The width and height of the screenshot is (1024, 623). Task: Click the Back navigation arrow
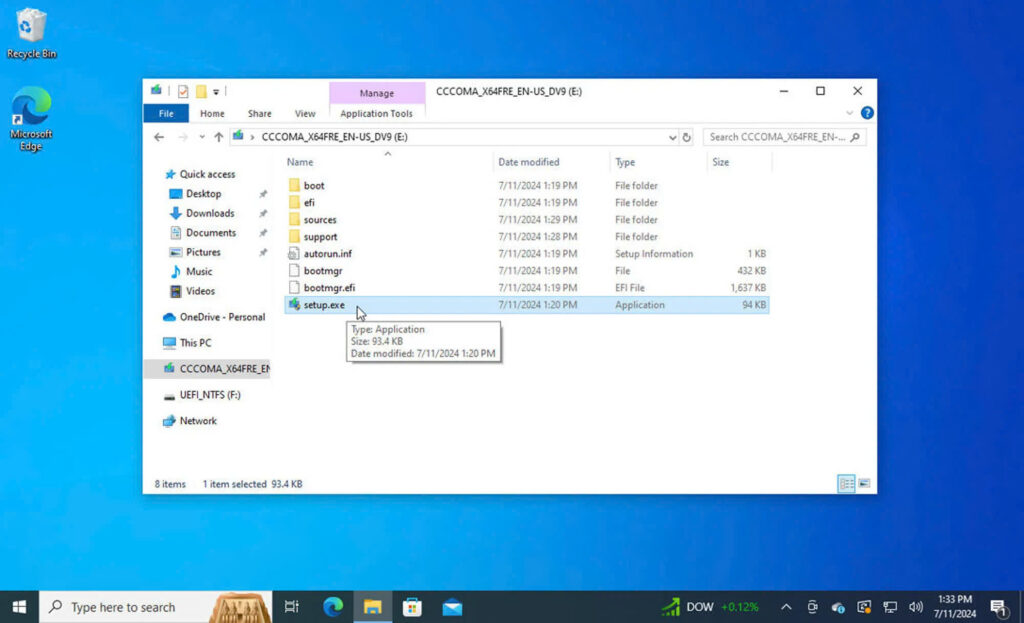click(158, 136)
